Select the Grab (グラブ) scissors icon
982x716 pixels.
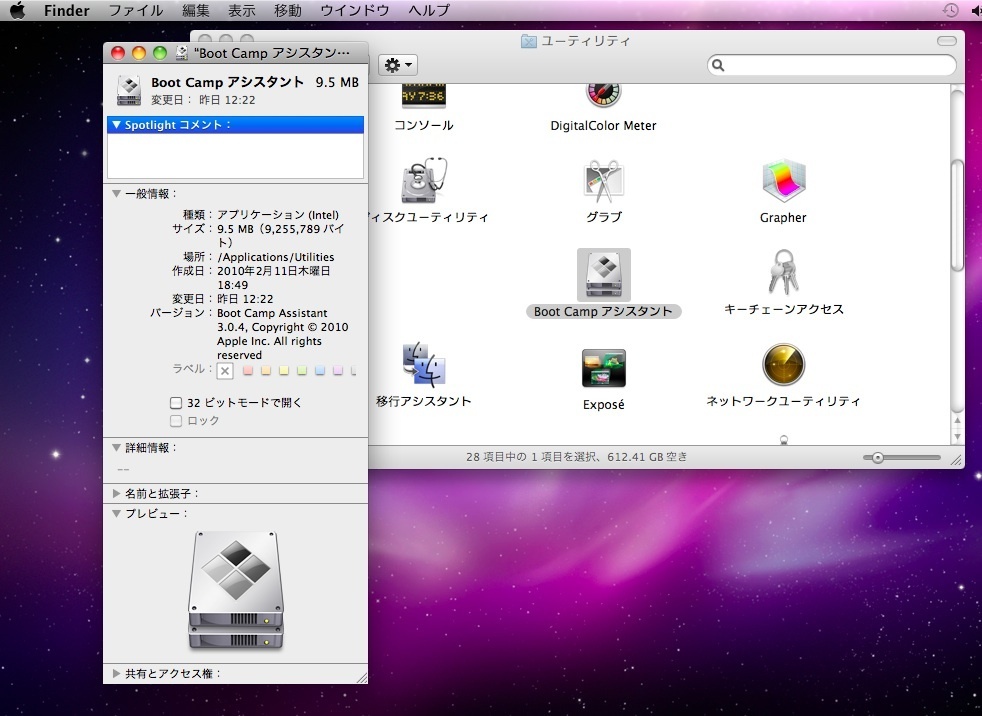click(x=603, y=181)
